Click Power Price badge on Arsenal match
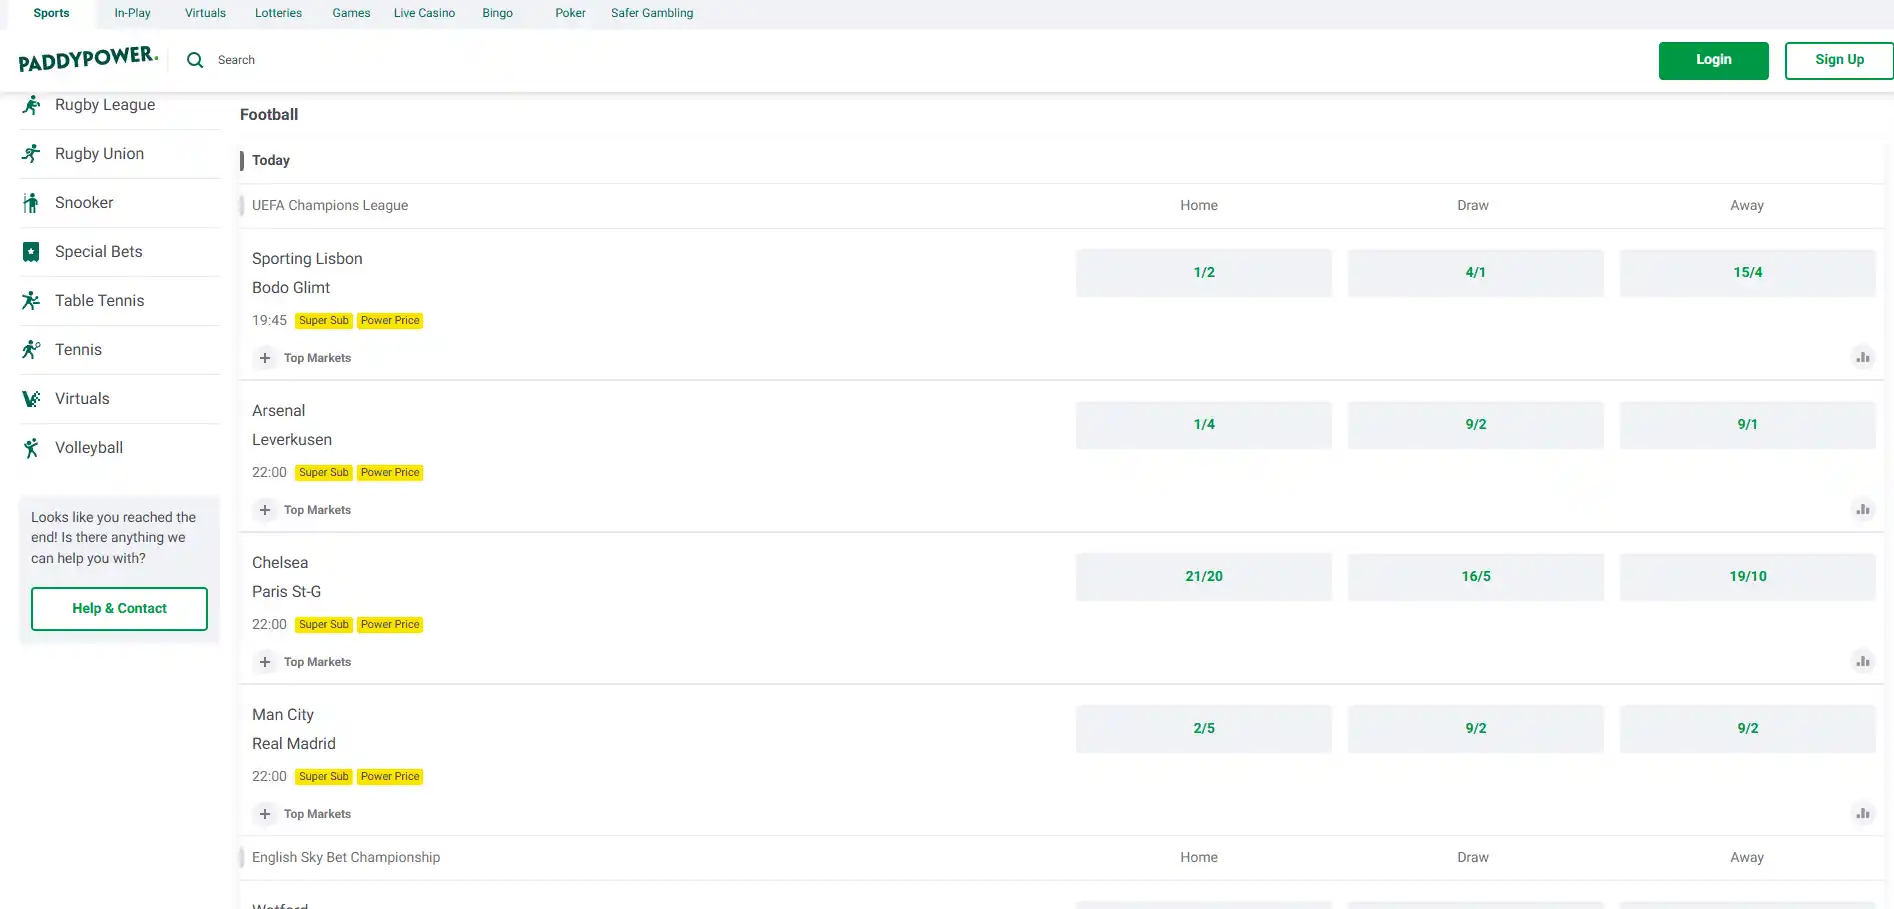Screen dimensions: 1894x909 pyautogui.click(x=390, y=473)
